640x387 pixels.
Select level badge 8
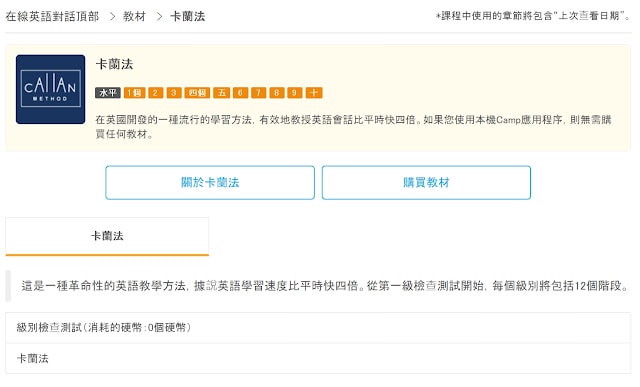pyautogui.click(x=277, y=93)
